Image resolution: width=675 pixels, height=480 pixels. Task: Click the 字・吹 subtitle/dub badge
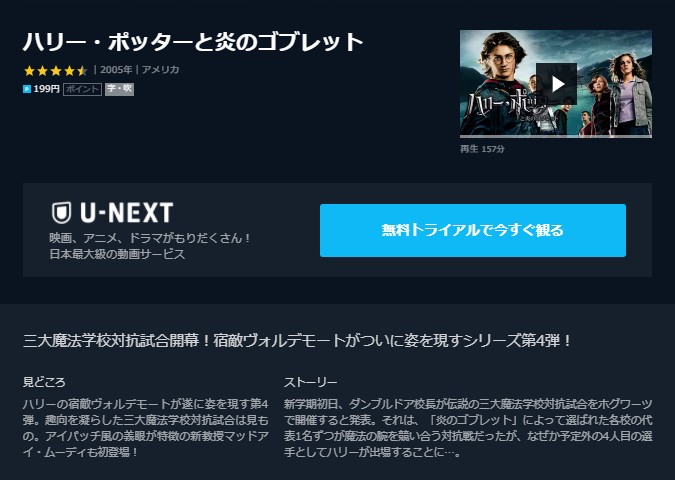pyautogui.click(x=120, y=89)
